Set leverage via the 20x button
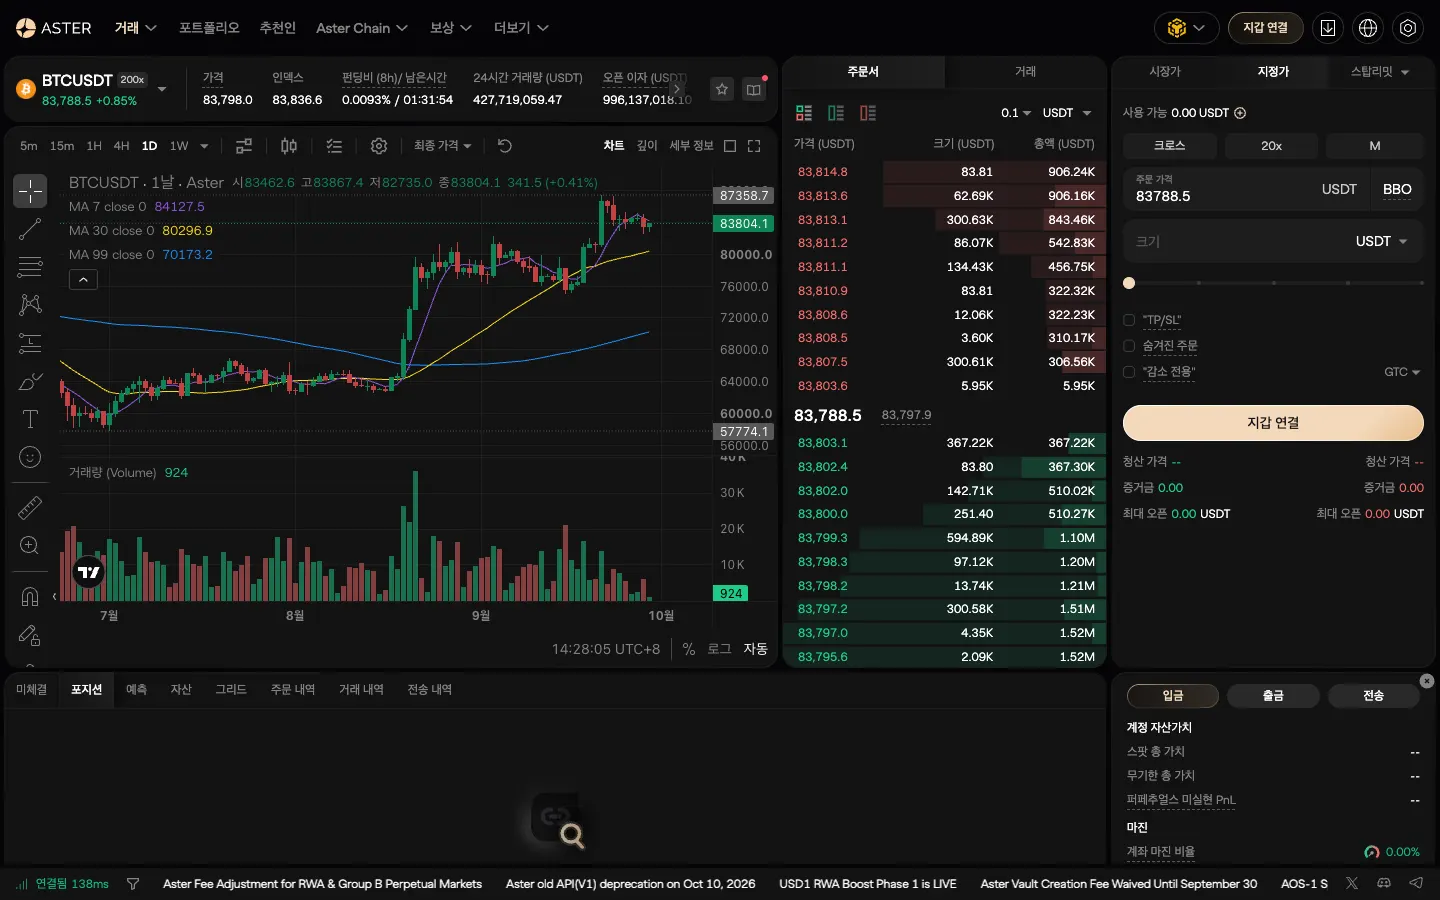Screen dimensions: 1440x900 tap(1271, 146)
